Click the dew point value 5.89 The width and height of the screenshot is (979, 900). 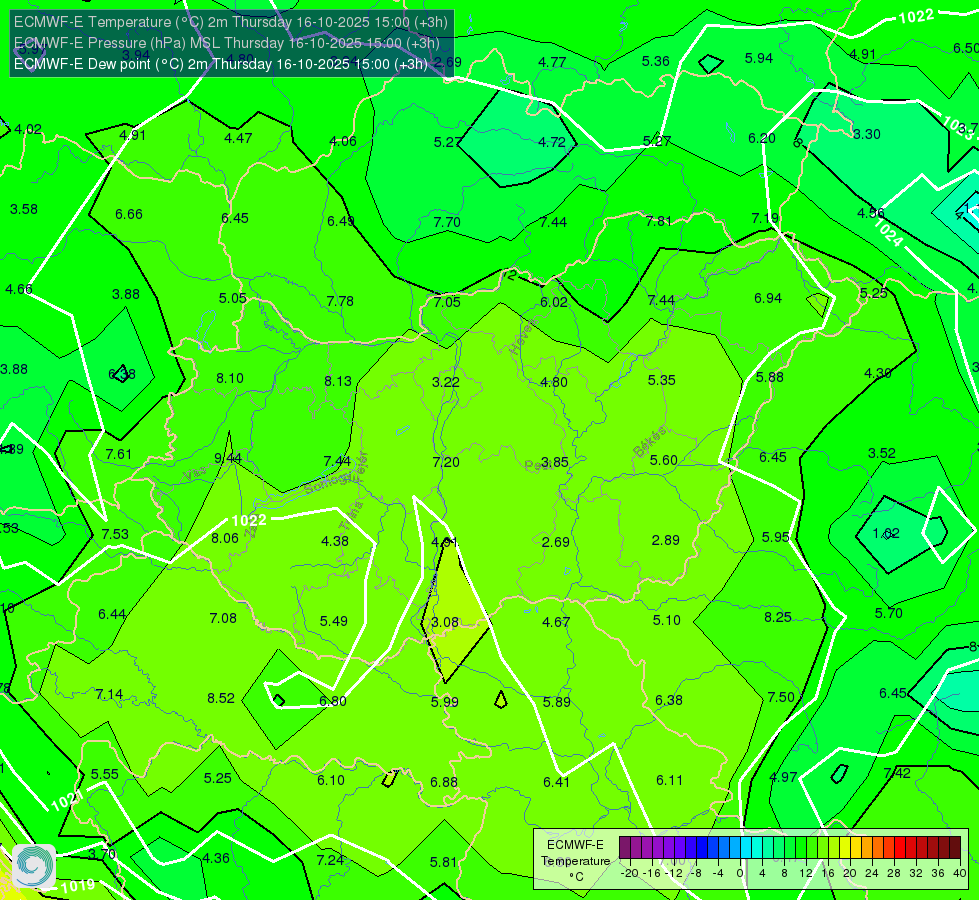(556, 702)
